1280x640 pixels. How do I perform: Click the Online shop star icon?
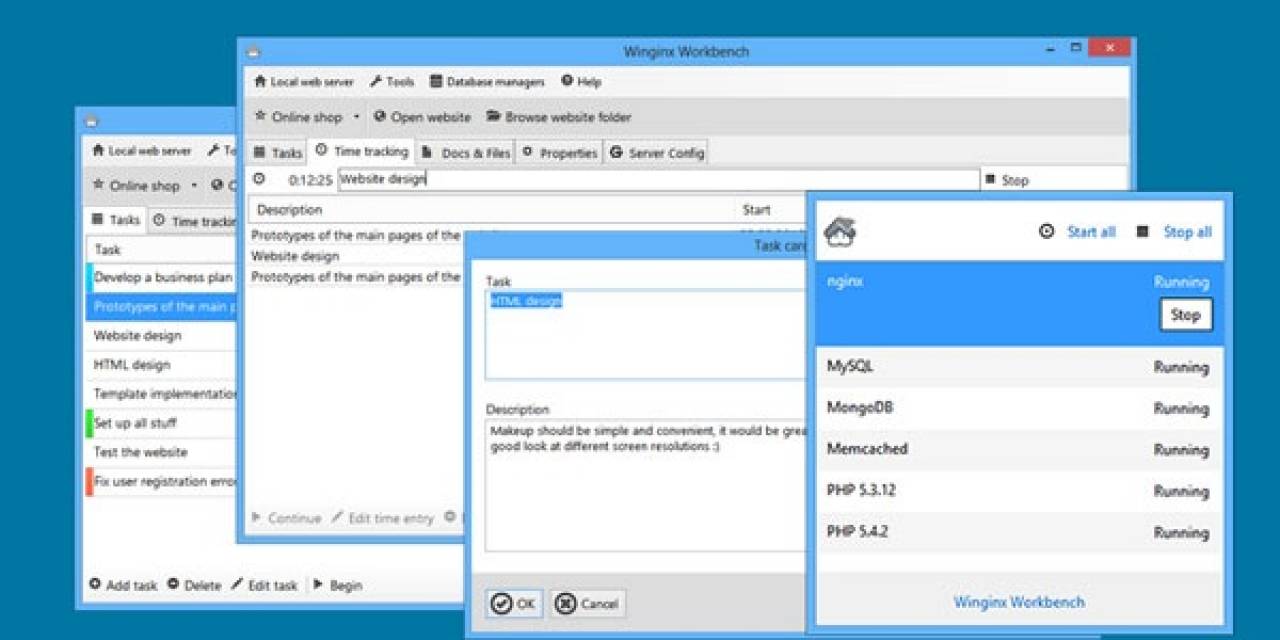262,117
